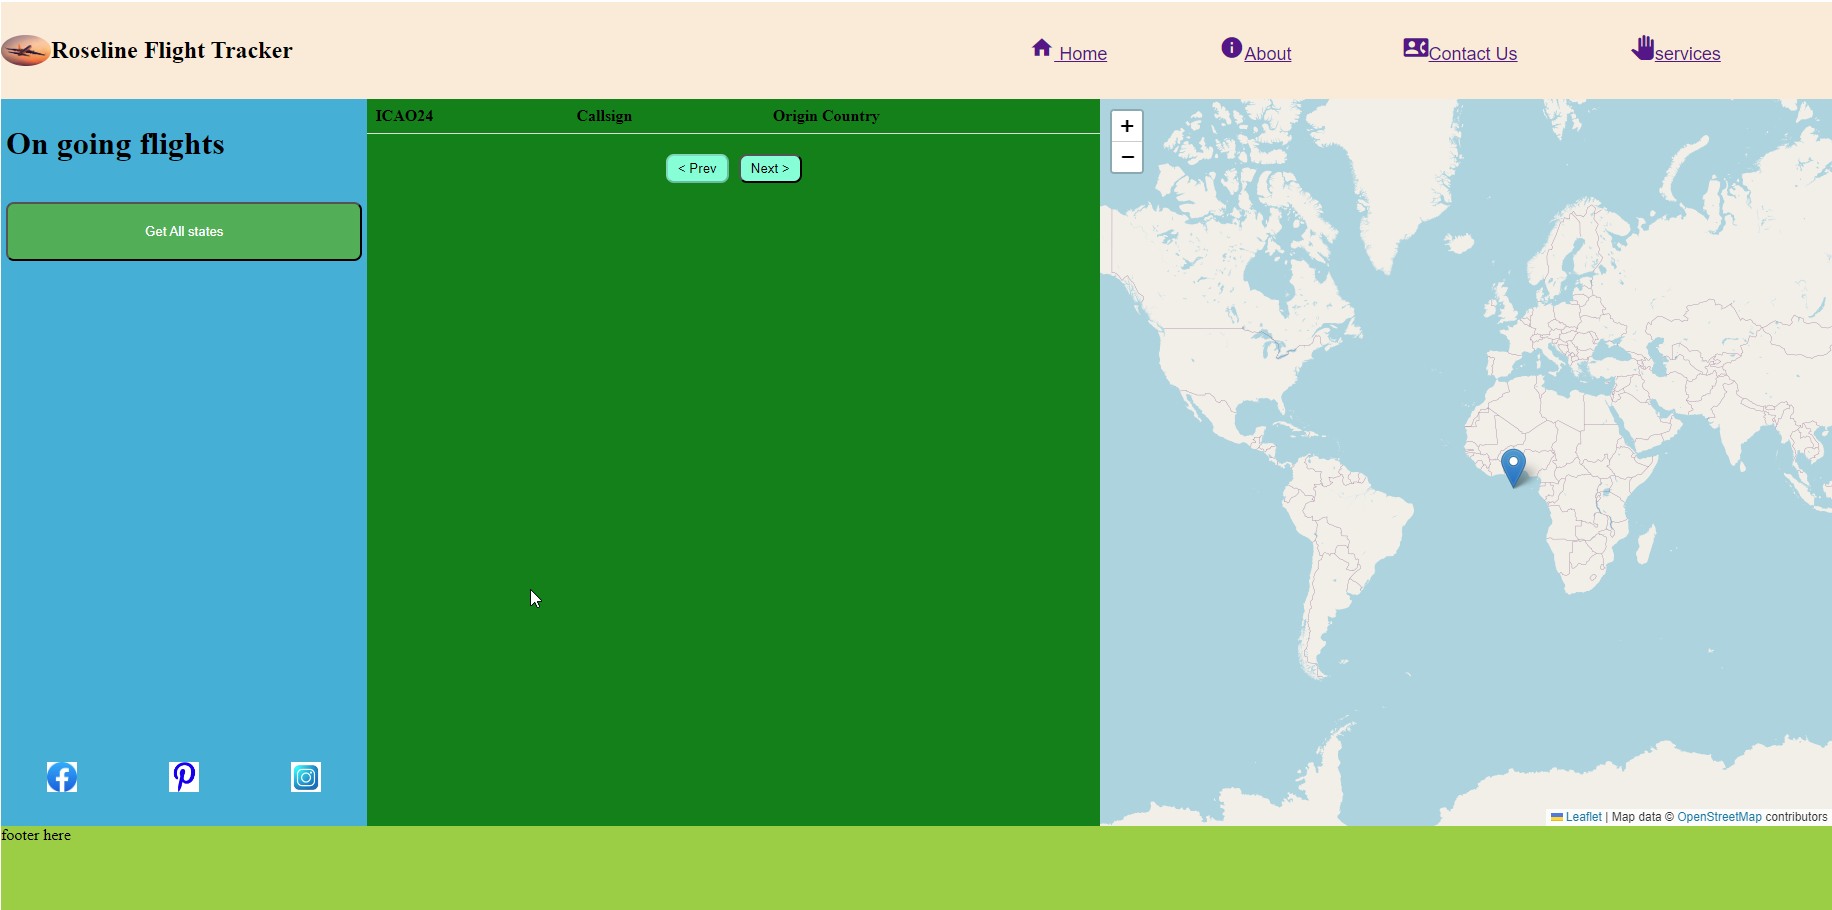
Task: Open the Contact Us page
Action: coord(1473,53)
